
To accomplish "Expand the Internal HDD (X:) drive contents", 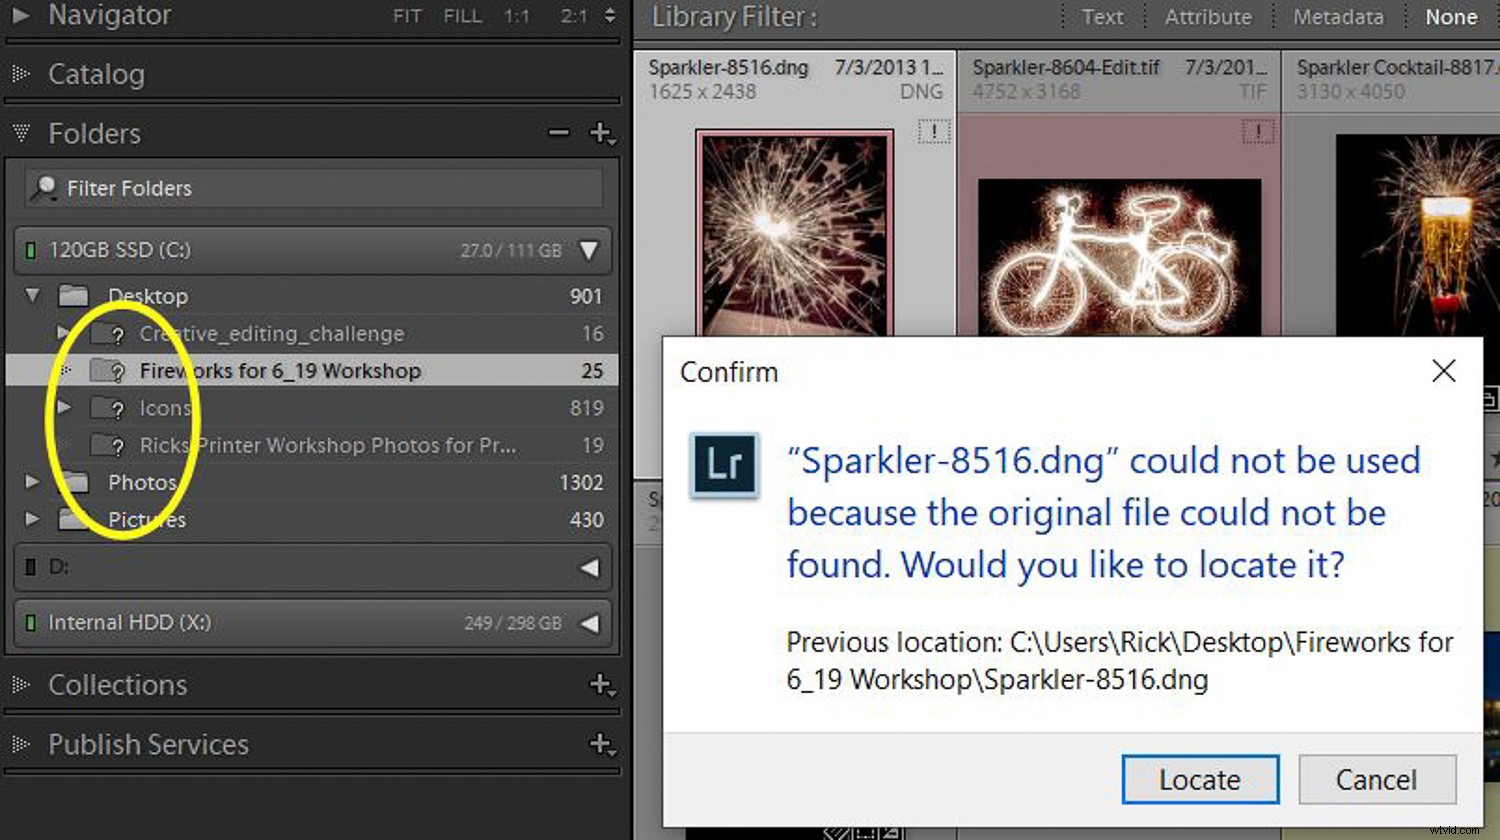I will click(591, 622).
